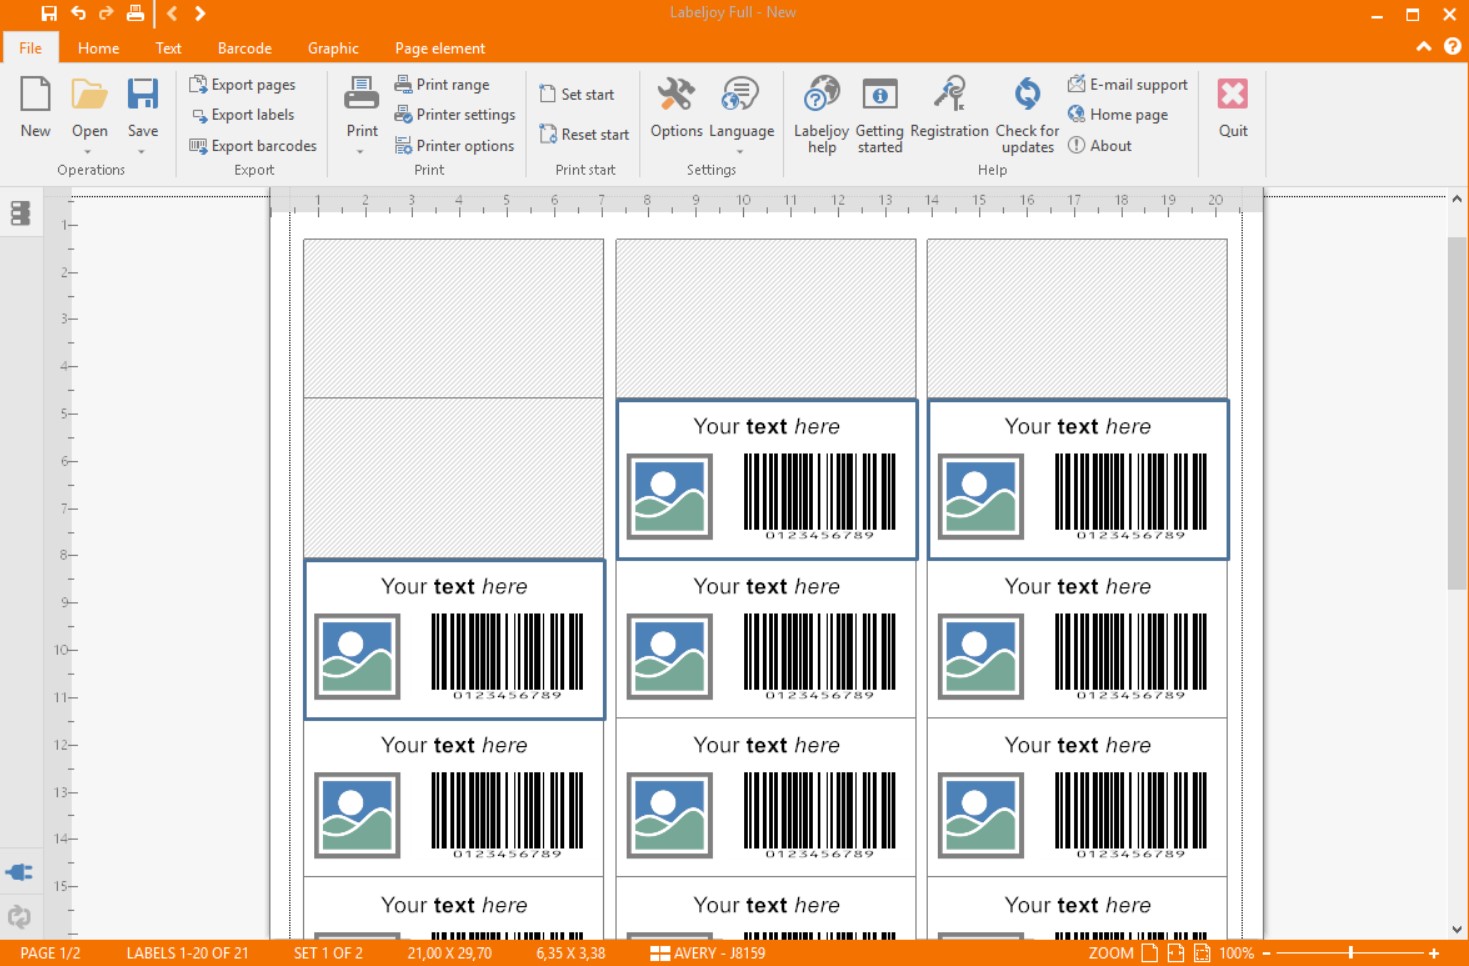The height and width of the screenshot is (966, 1469).
Task: Click the quick print icon in title bar
Action: tap(135, 13)
